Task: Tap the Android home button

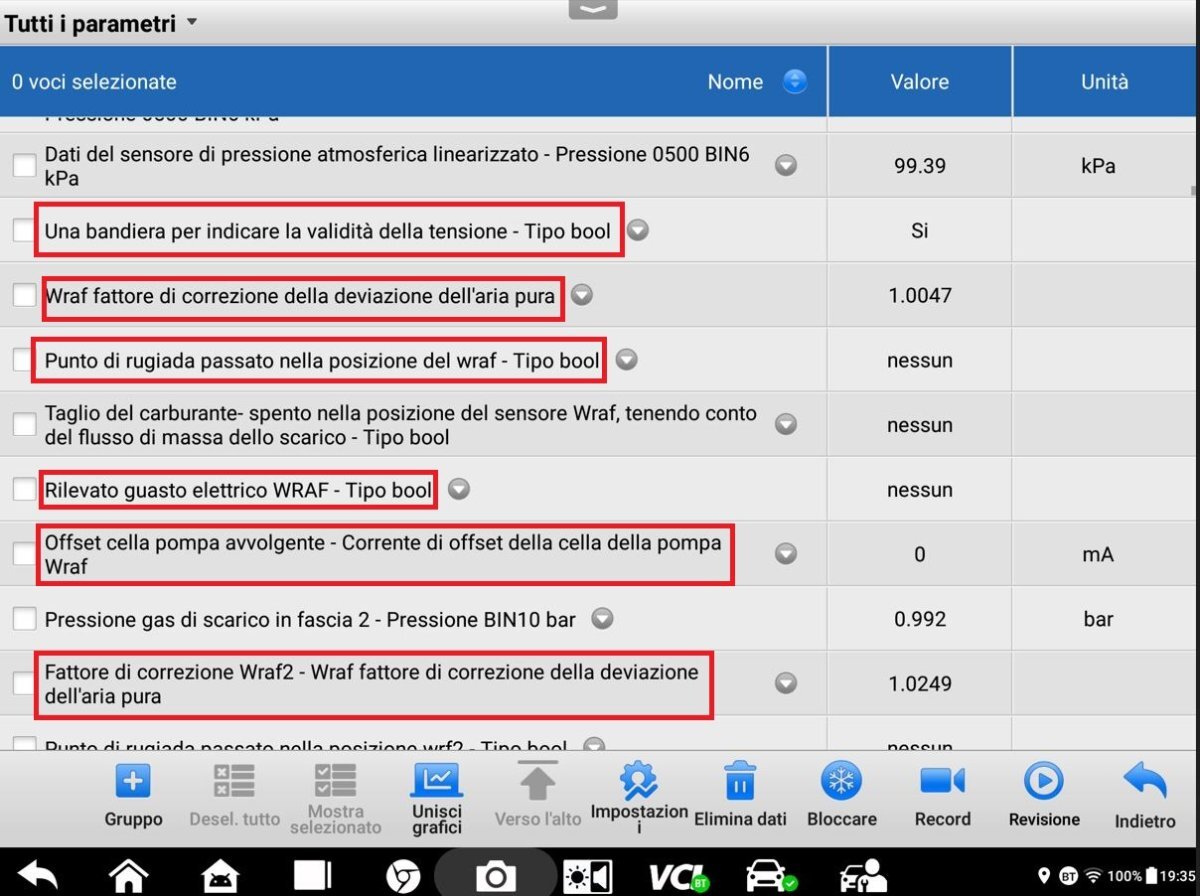Action: (129, 876)
